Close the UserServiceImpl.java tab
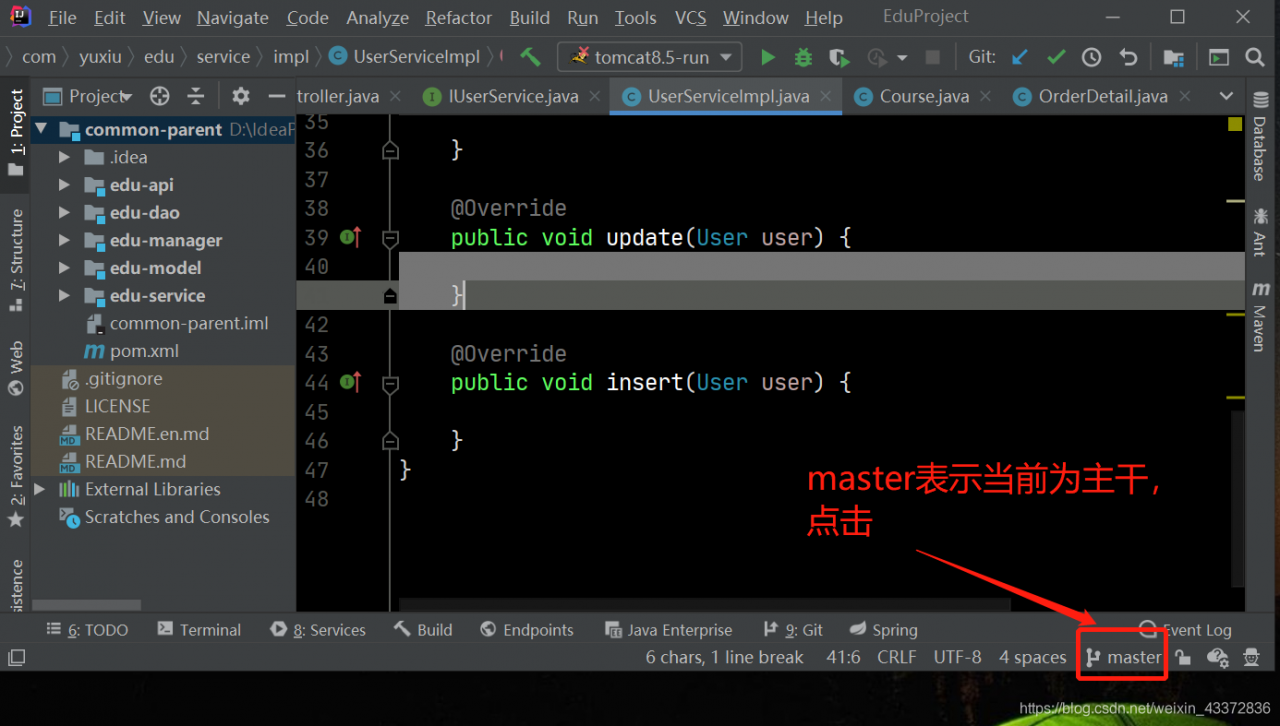This screenshot has width=1280, height=726. [827, 96]
